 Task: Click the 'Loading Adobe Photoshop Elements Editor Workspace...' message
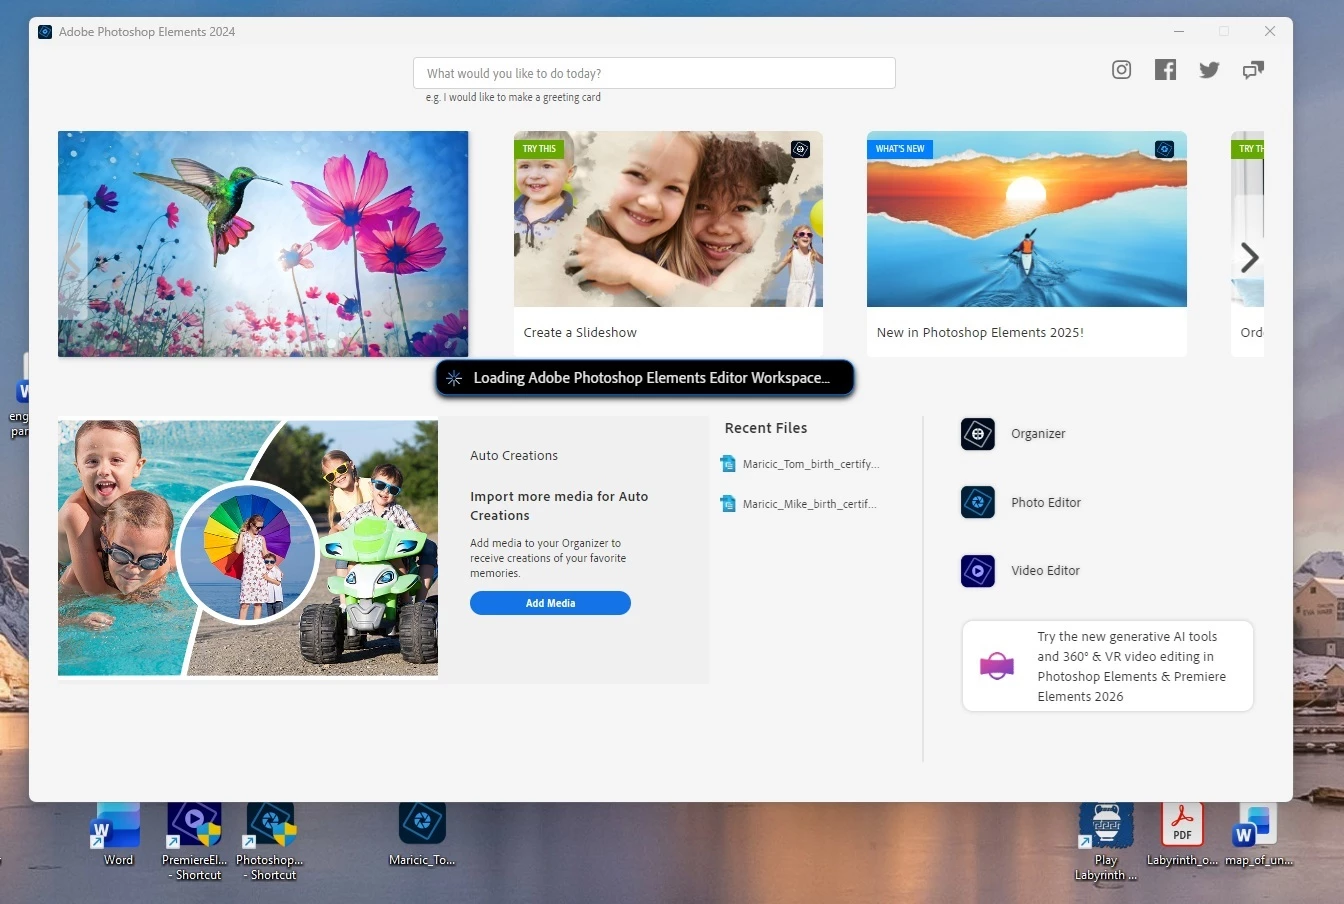tap(645, 378)
